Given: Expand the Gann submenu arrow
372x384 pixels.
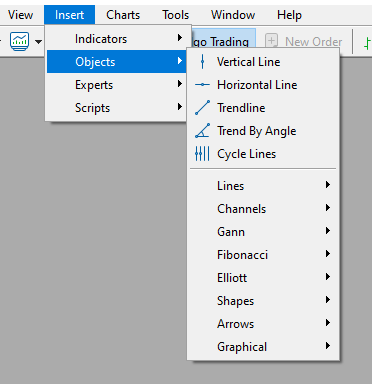Looking at the screenshot, I should [x=328, y=231].
